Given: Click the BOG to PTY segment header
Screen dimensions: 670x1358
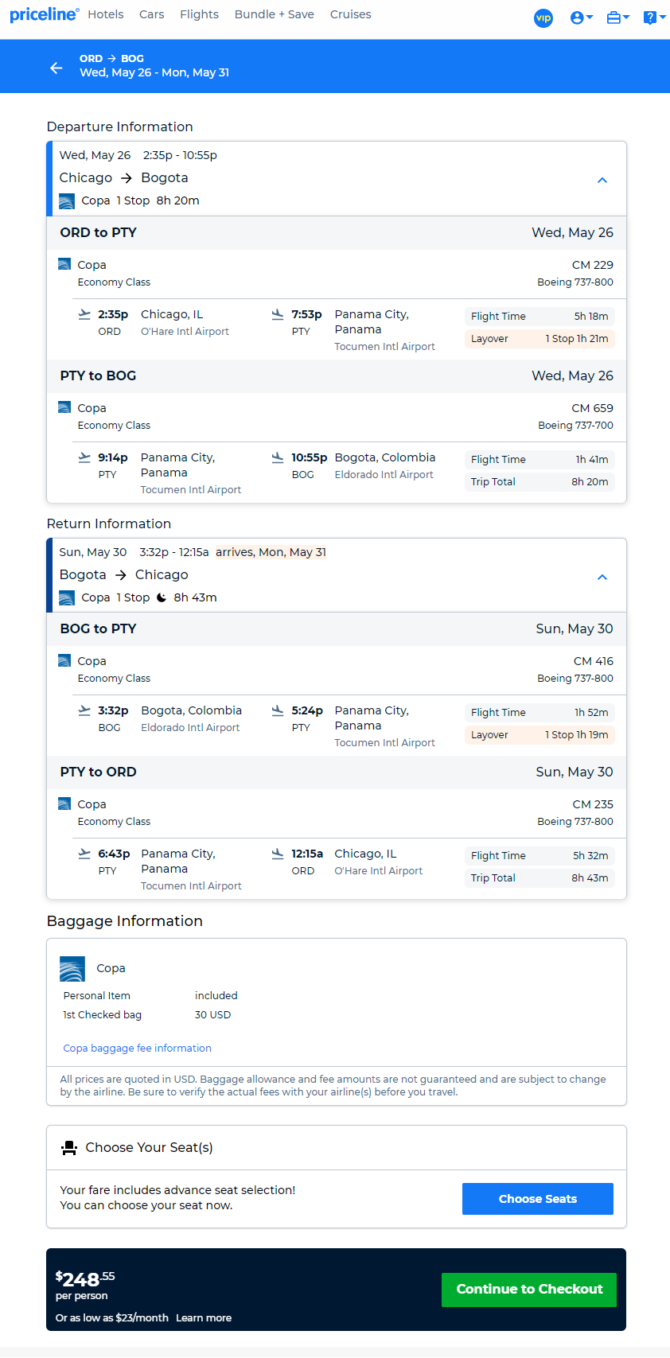Looking at the screenshot, I should pos(337,629).
